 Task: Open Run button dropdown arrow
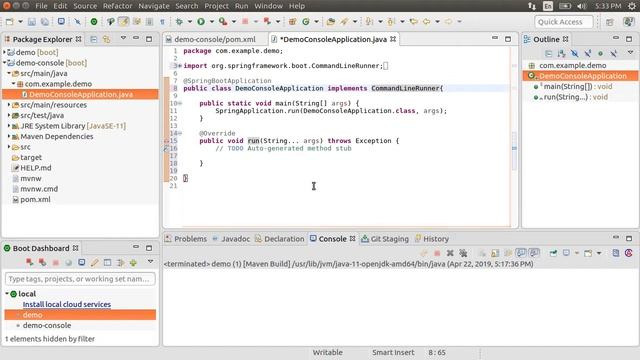[211, 22]
